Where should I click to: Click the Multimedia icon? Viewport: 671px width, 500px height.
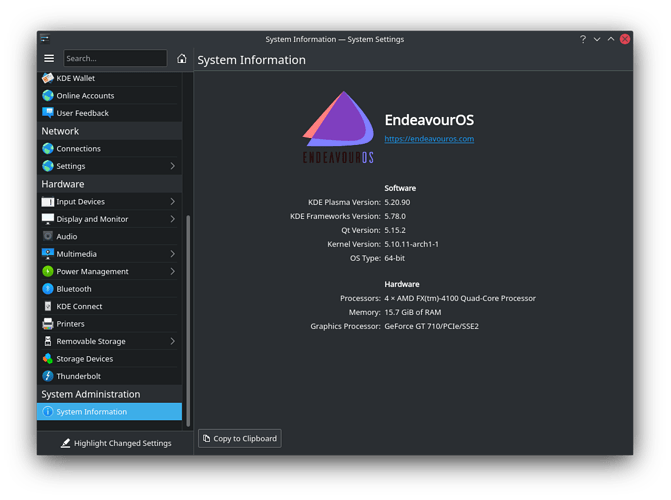pyautogui.click(x=48, y=254)
